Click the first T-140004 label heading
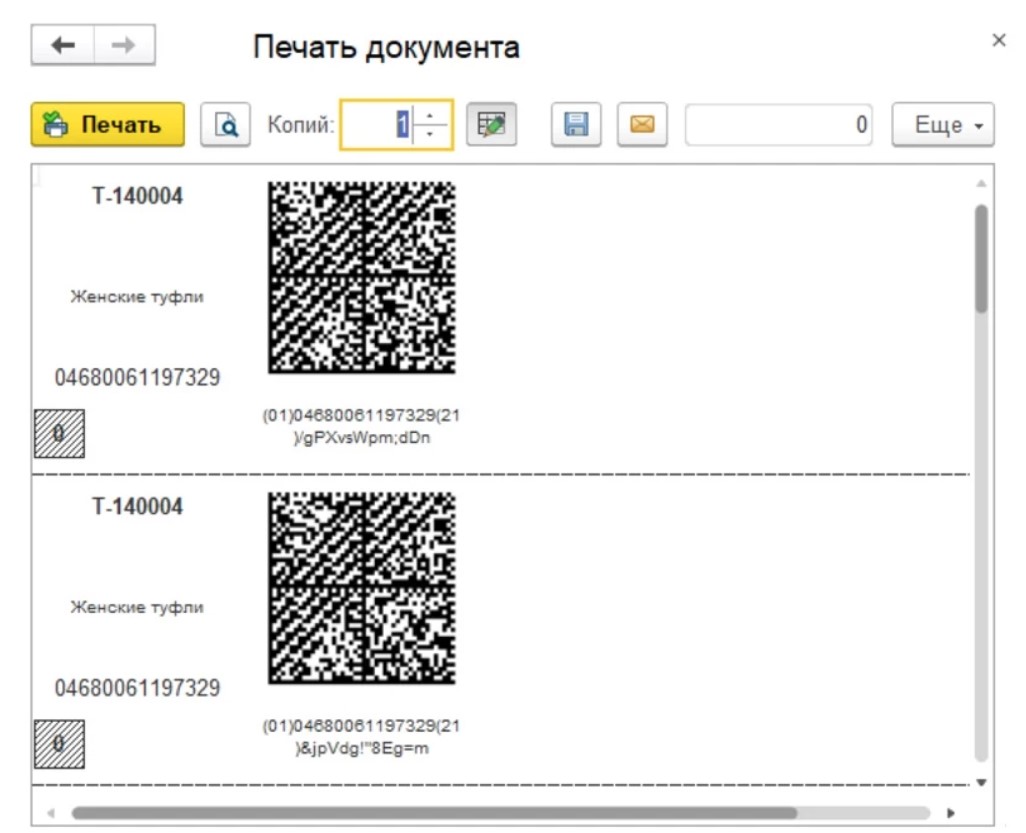This screenshot has height=833, width=1026. tap(138, 196)
